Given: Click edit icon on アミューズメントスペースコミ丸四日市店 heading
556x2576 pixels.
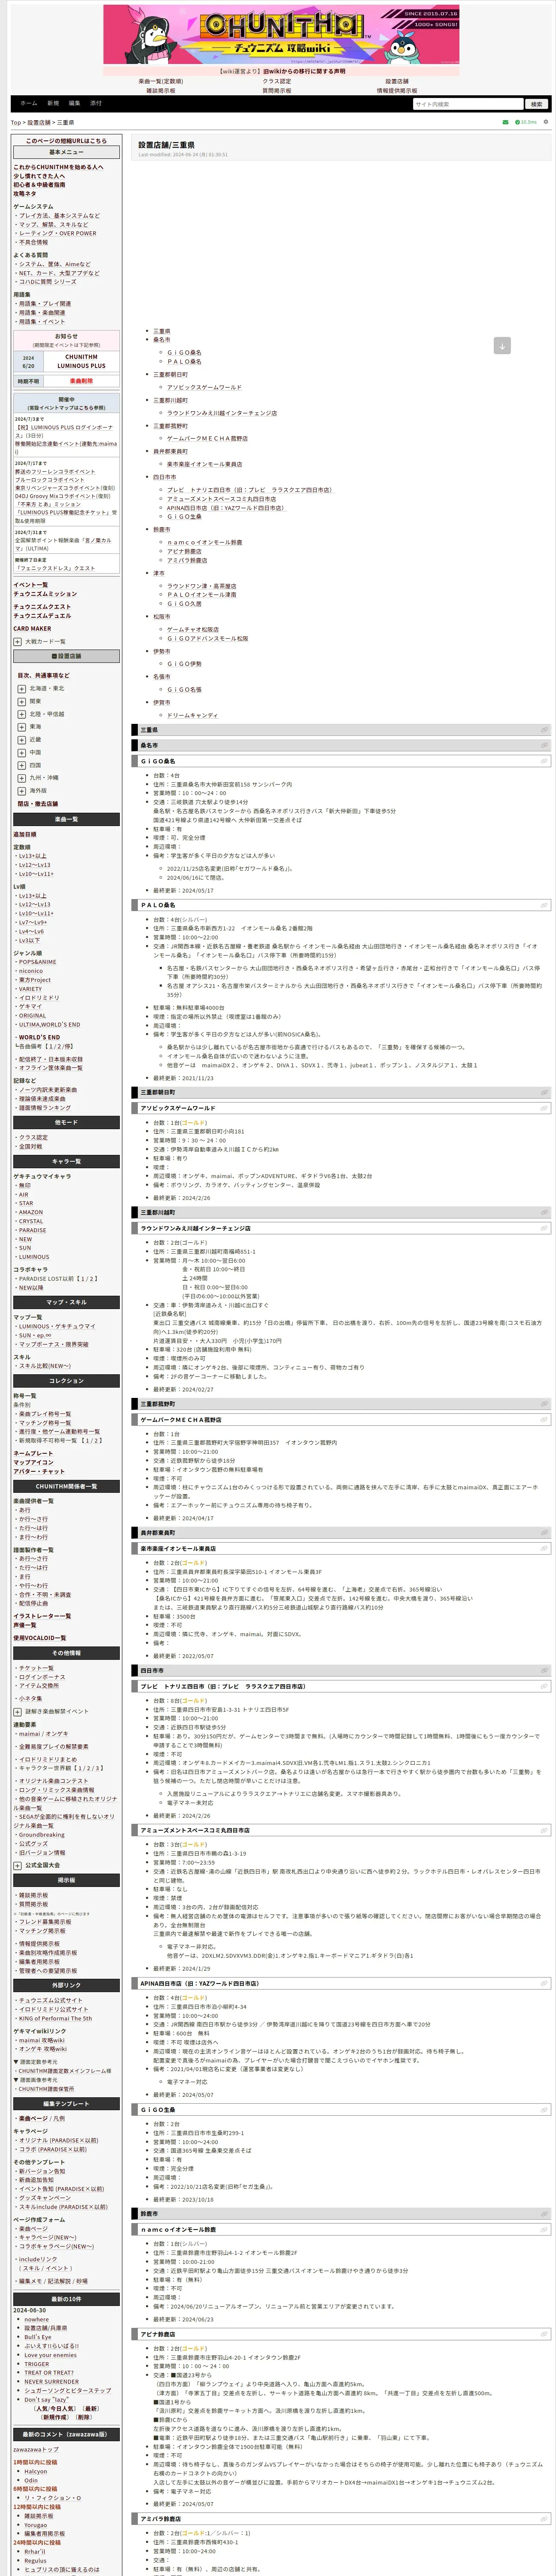Looking at the screenshot, I should [x=544, y=1830].
